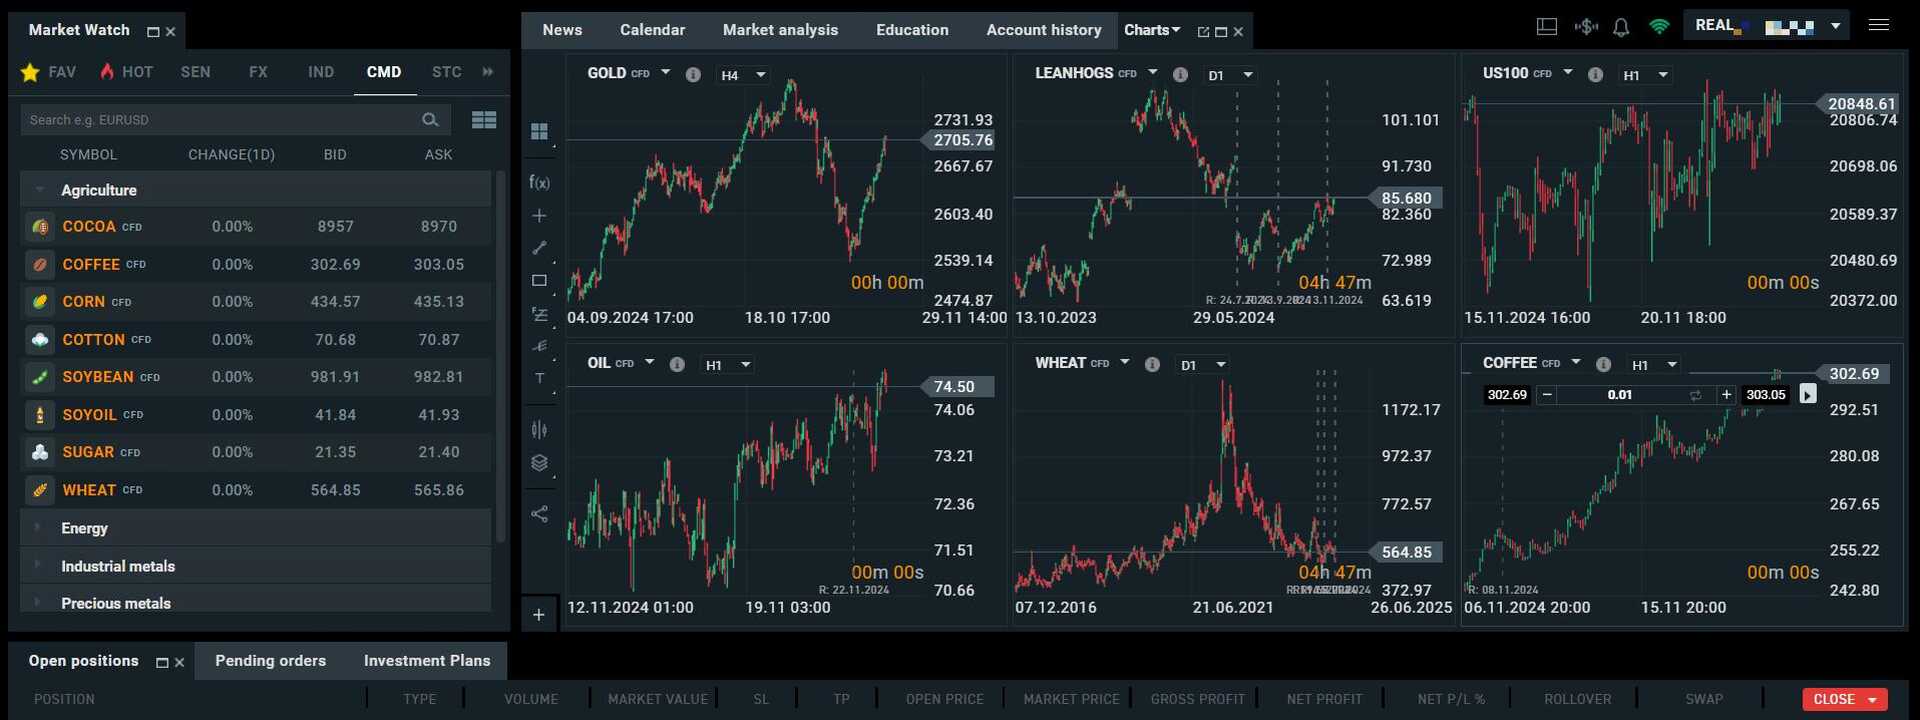The width and height of the screenshot is (1920, 720).
Task: Select the rectangle shape tool
Action: (x=539, y=281)
